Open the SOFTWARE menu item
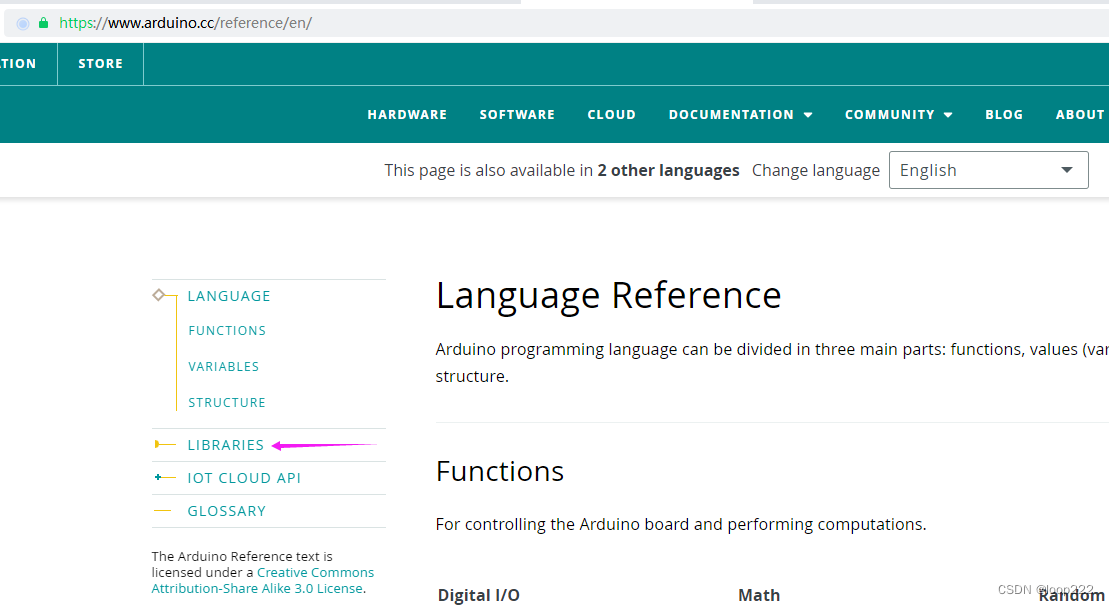Image resolution: width=1109 pixels, height=606 pixels. coord(517,115)
